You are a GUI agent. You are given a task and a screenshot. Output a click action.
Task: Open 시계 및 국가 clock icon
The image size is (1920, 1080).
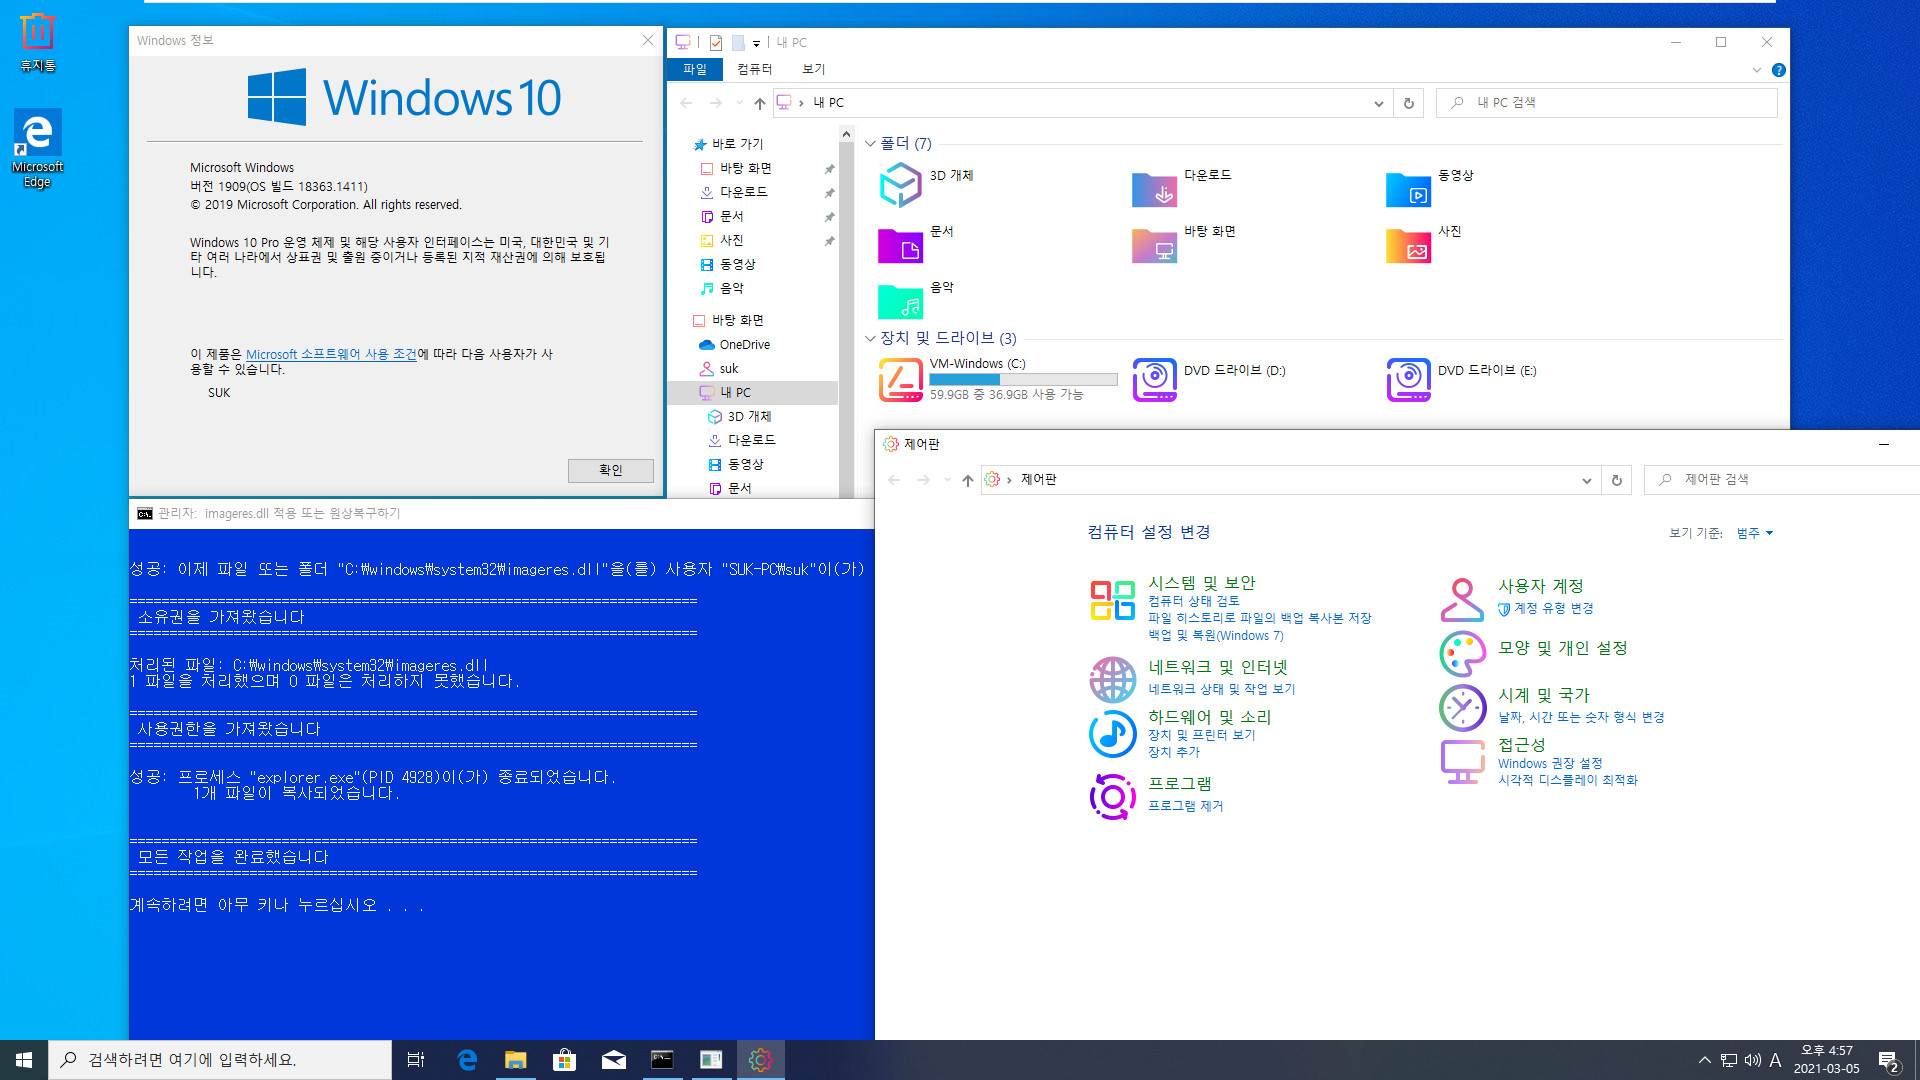tap(1462, 708)
